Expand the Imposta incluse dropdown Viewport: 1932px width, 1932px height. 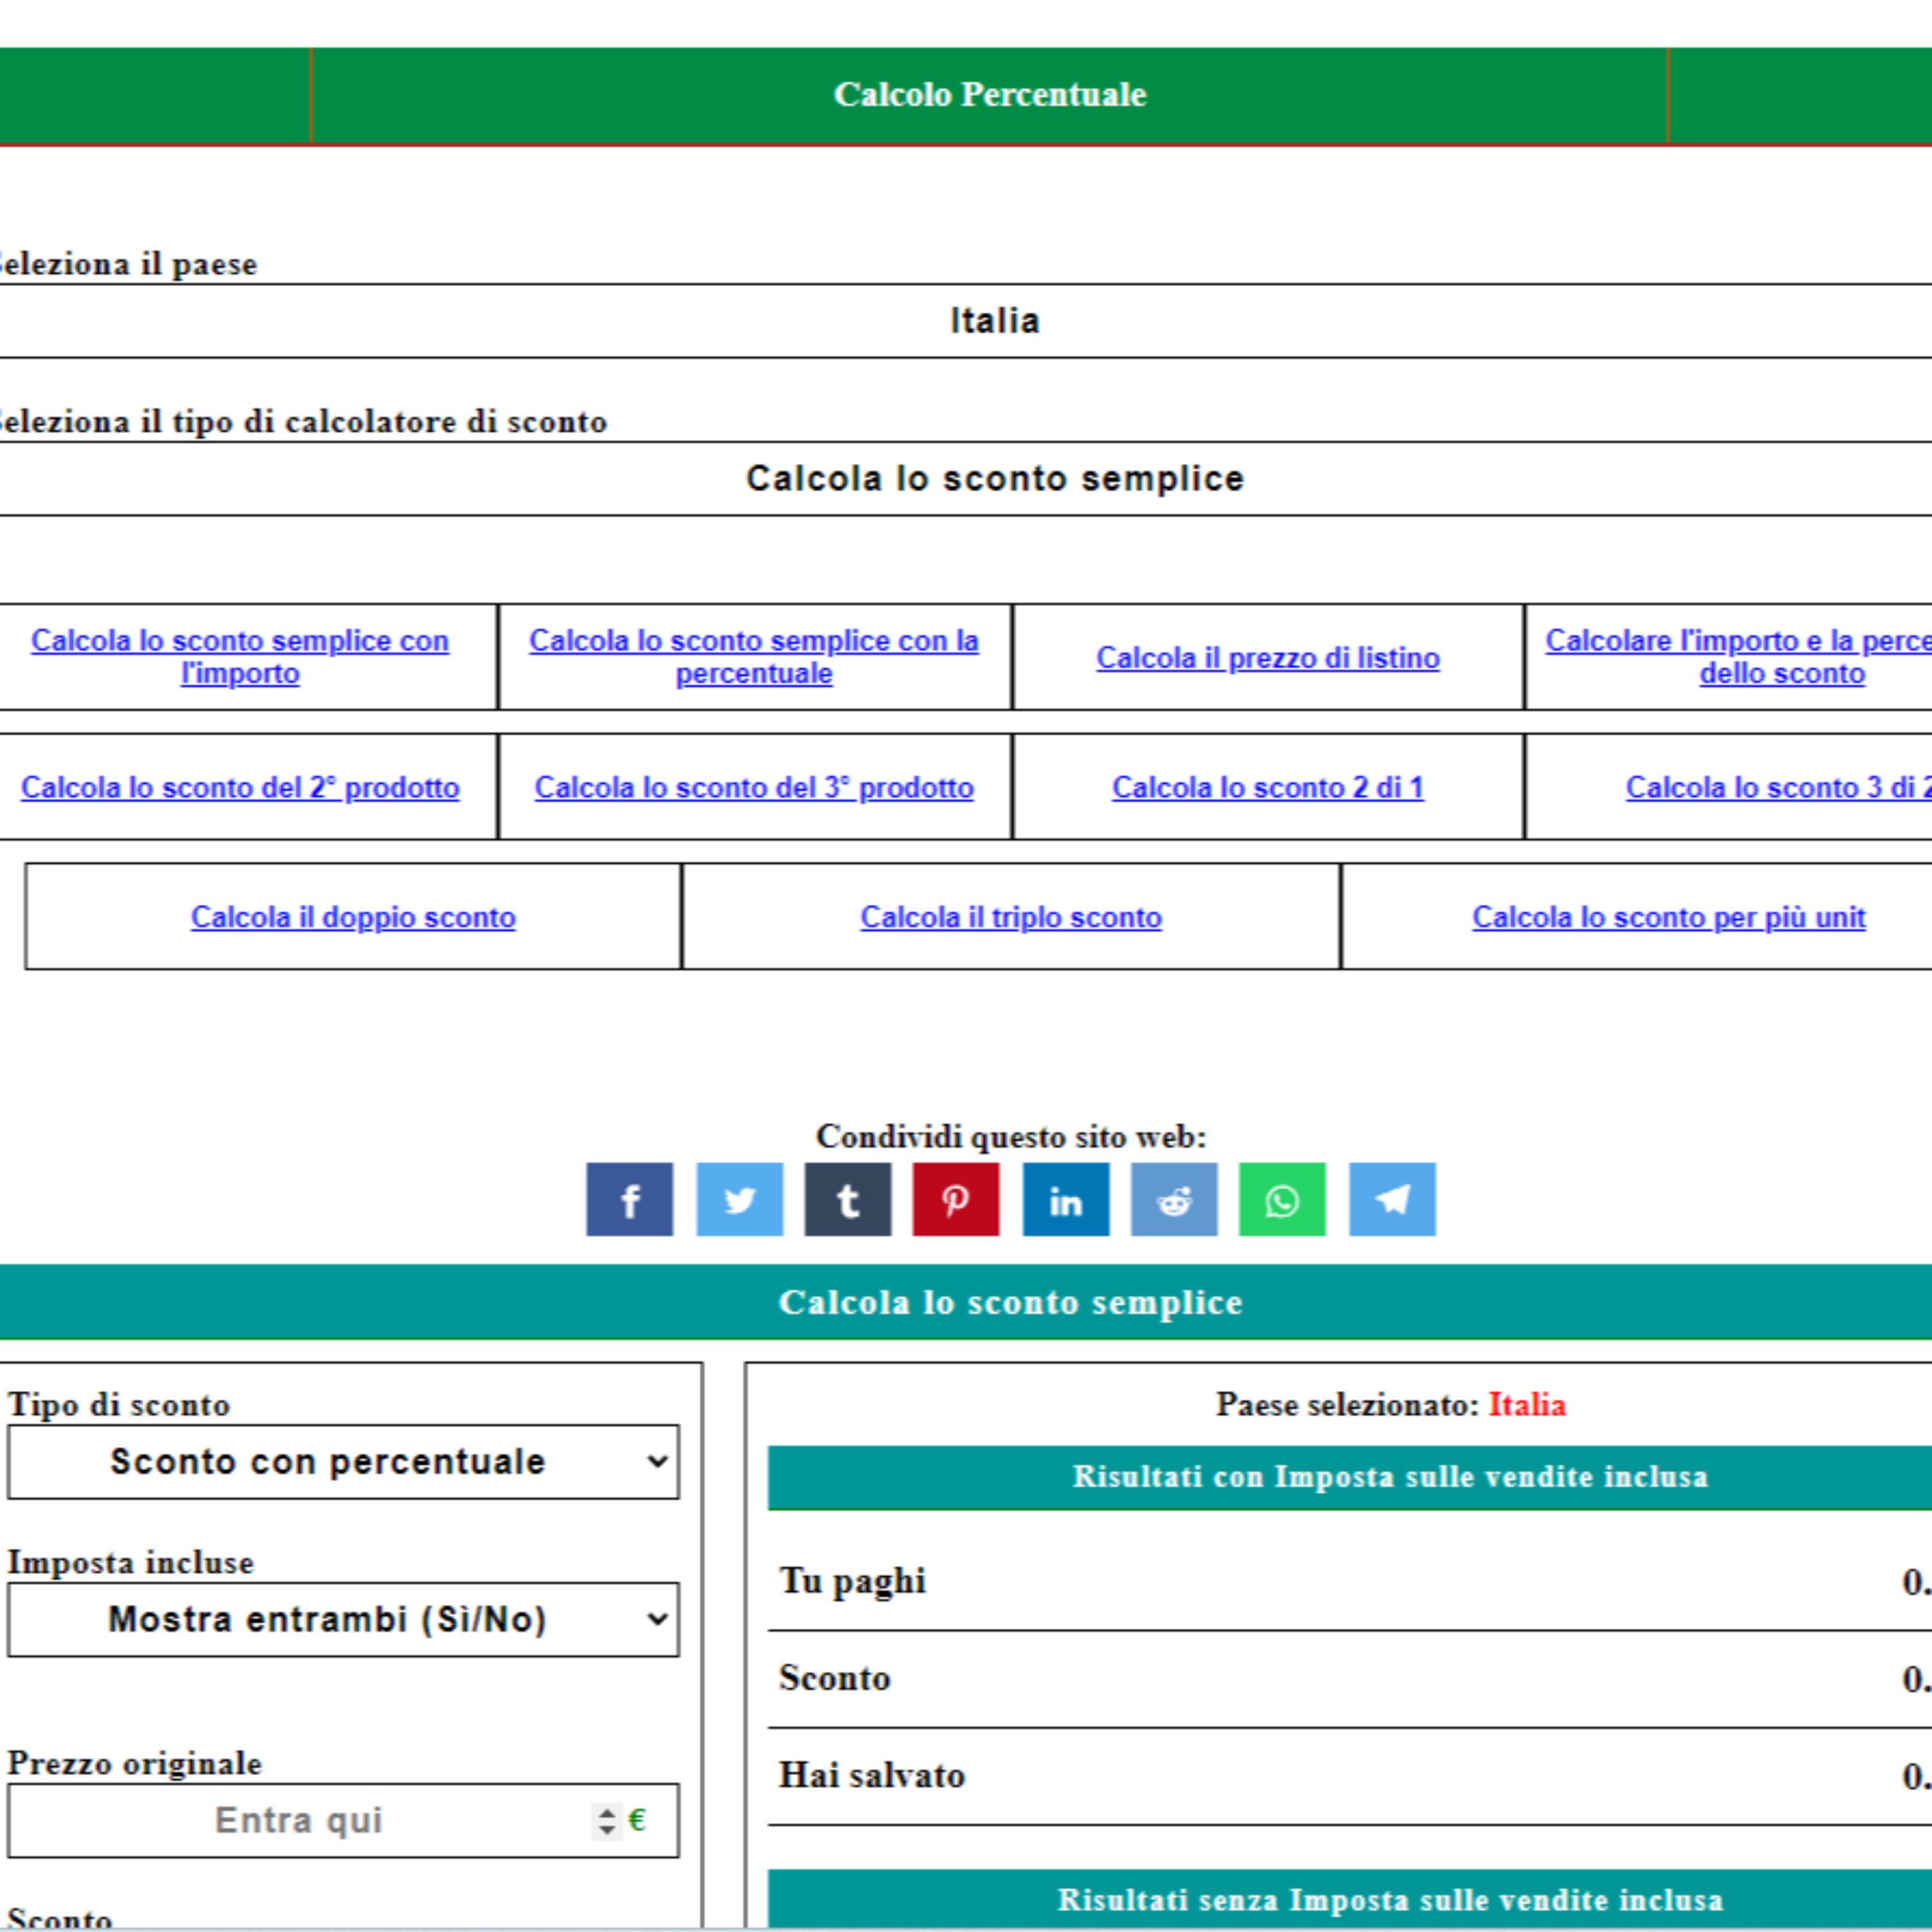(342, 1619)
